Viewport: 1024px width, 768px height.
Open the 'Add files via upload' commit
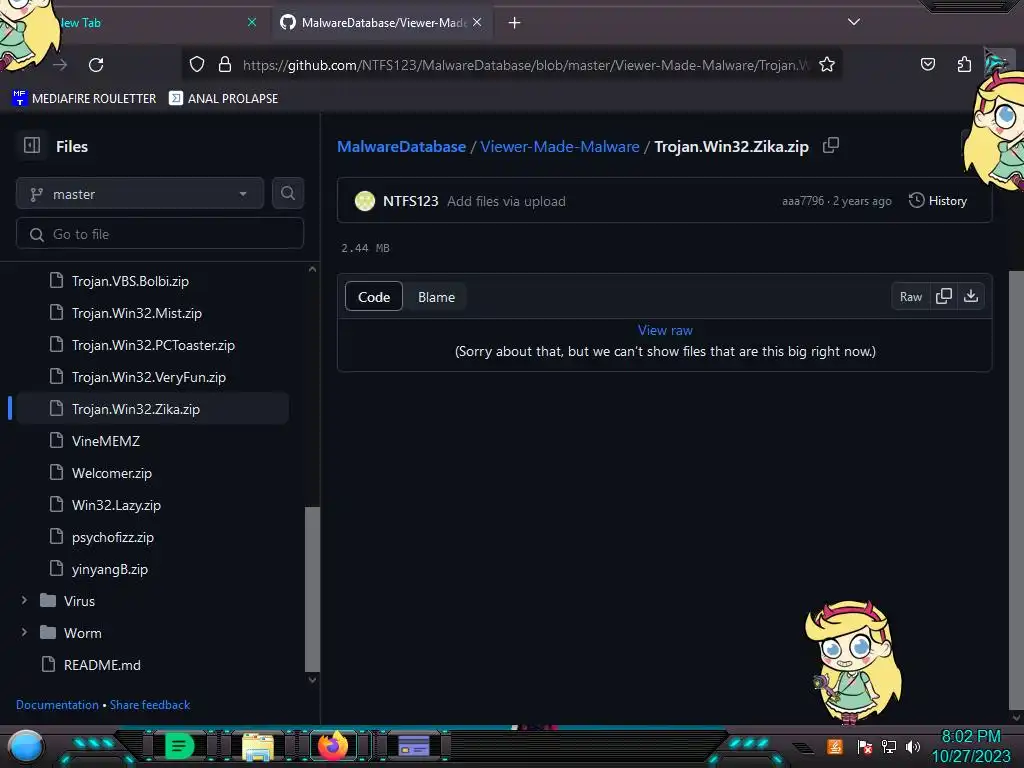coord(506,201)
